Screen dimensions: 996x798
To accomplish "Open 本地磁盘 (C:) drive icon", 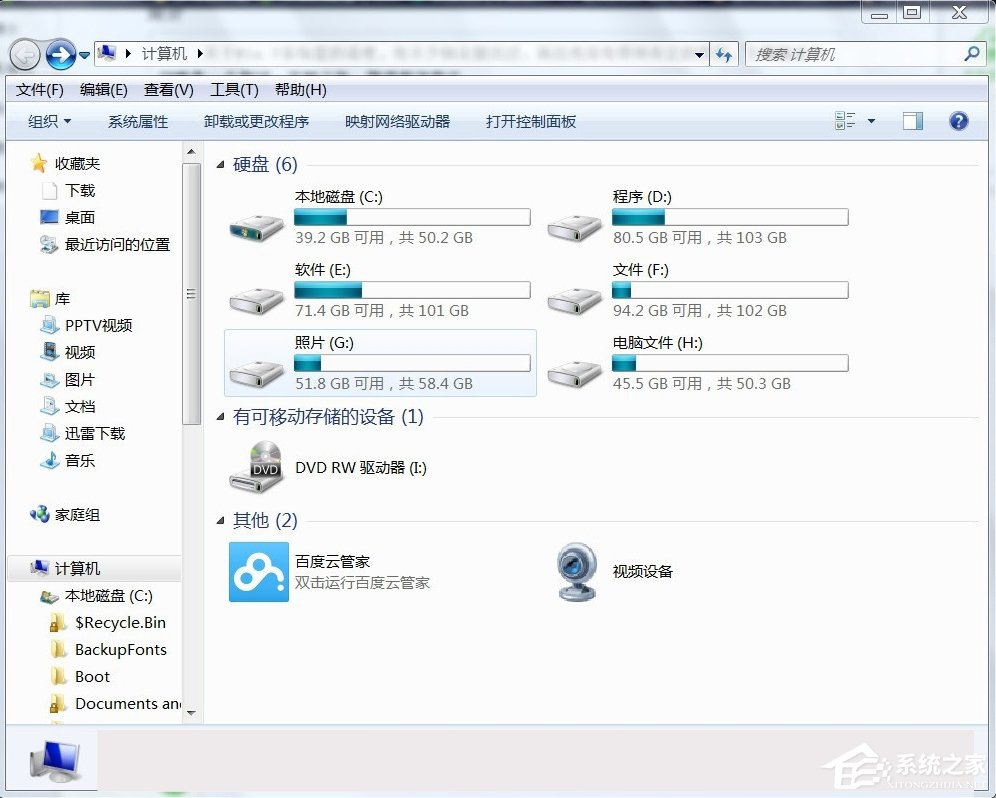I will (x=257, y=227).
